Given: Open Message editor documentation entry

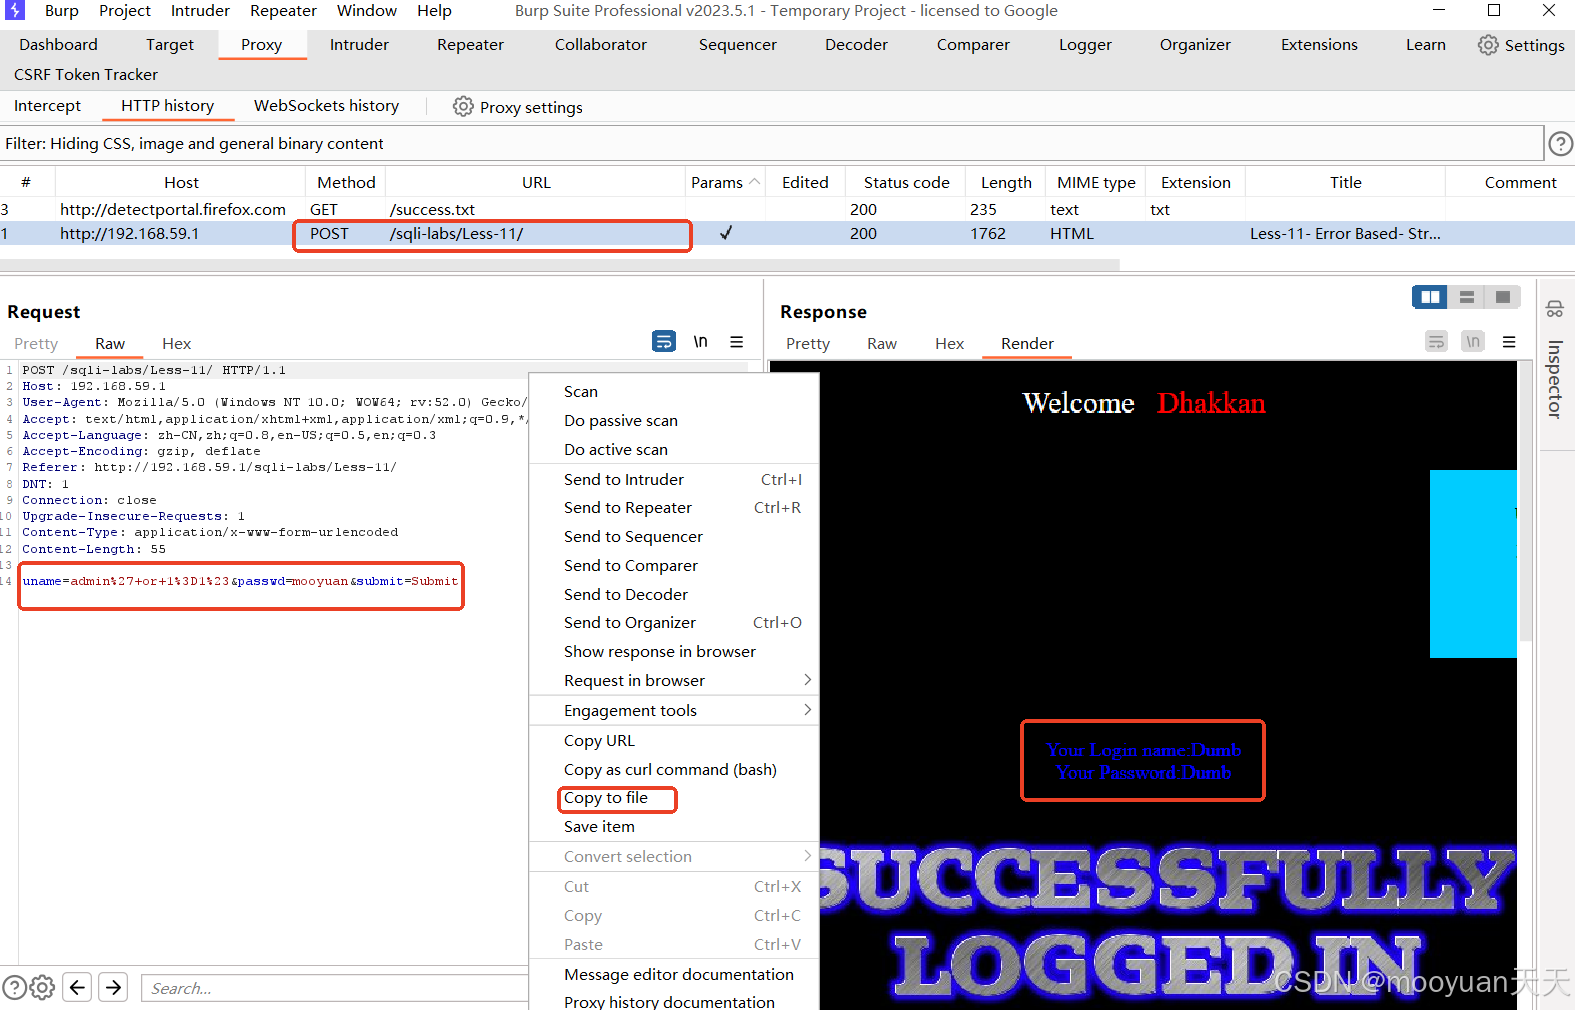Looking at the screenshot, I should tap(674, 974).
